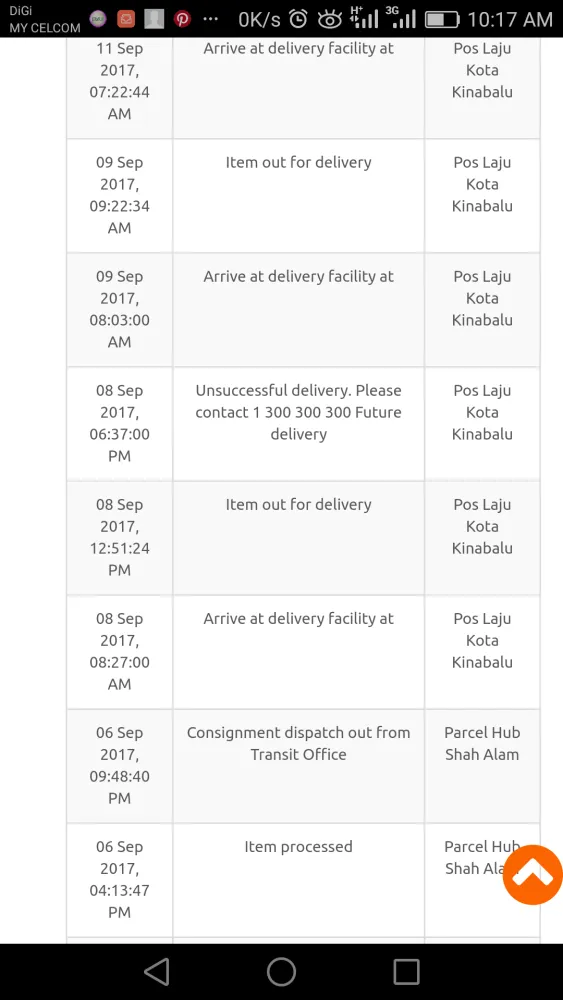Tap the 08 Sep 08:27:00 AM arrival row
The height and width of the screenshot is (1000, 563).
[x=303, y=652]
